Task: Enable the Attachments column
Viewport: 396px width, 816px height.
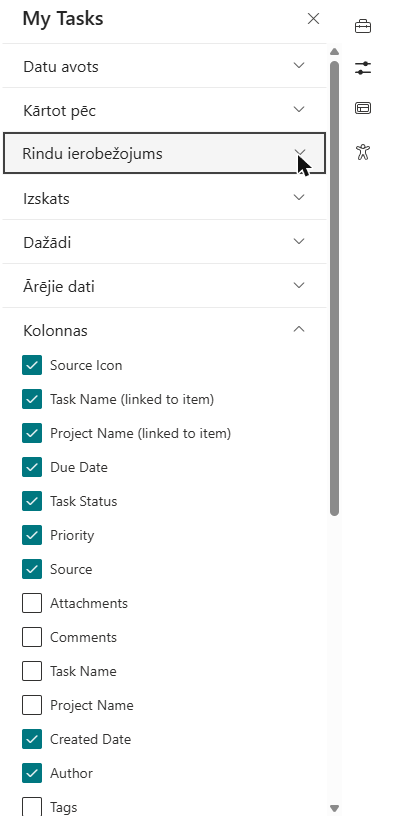Action: pos(32,603)
